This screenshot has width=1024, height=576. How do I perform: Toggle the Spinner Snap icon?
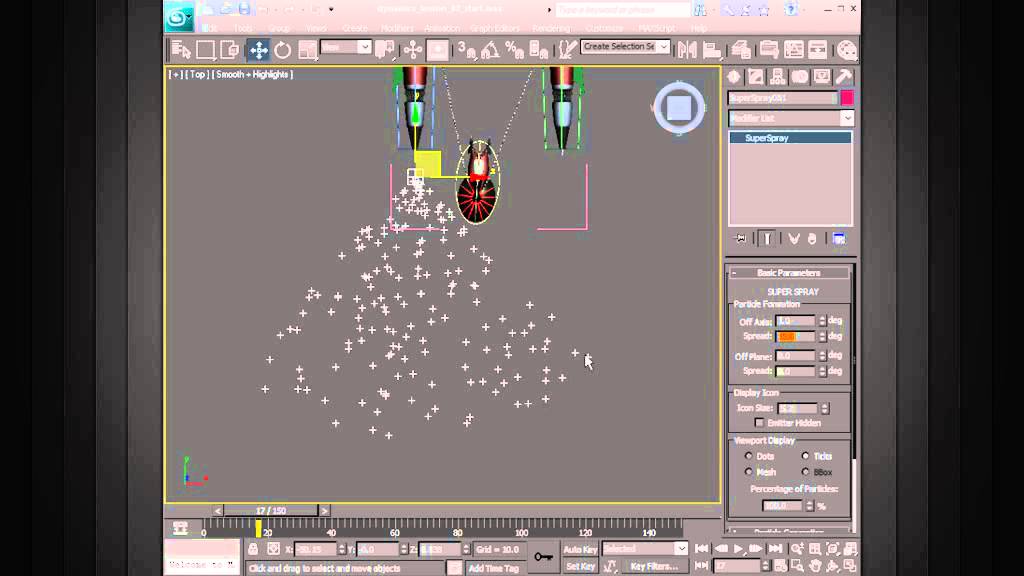coord(538,50)
